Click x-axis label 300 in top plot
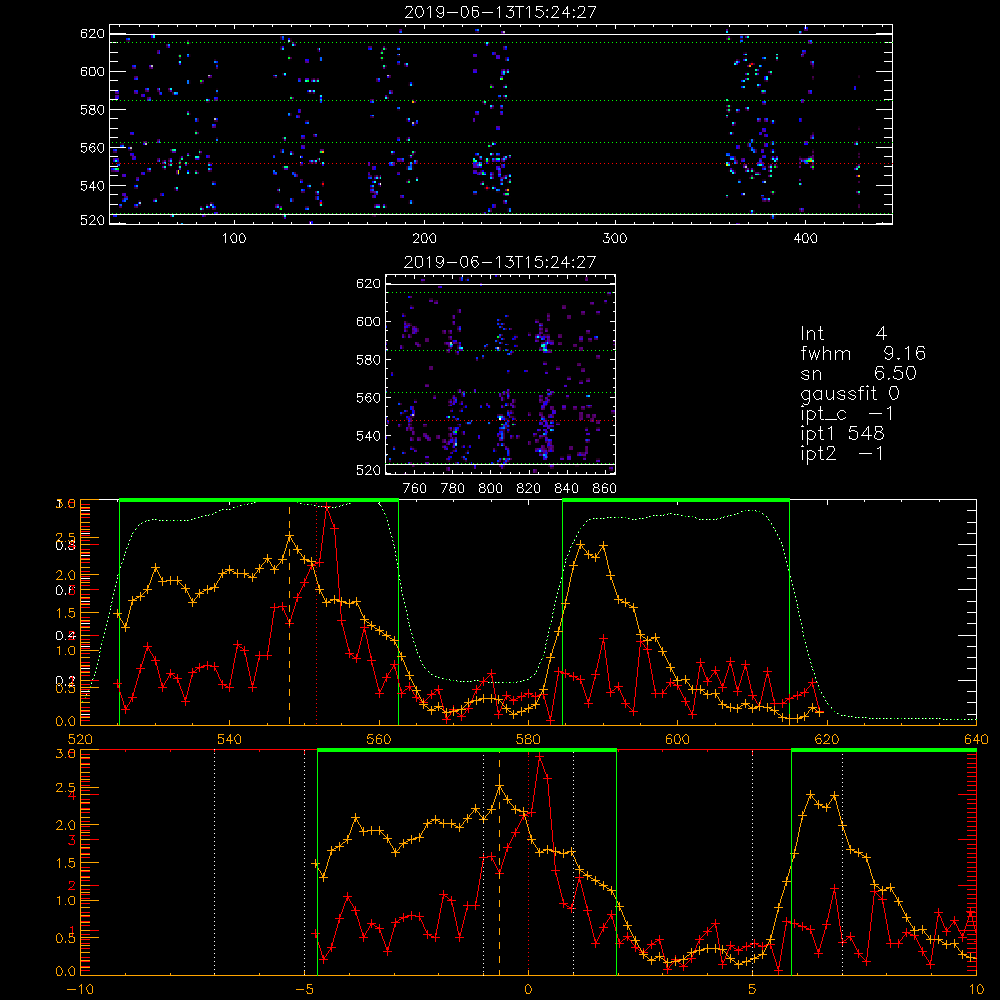This screenshot has width=1000, height=1000. click(615, 239)
